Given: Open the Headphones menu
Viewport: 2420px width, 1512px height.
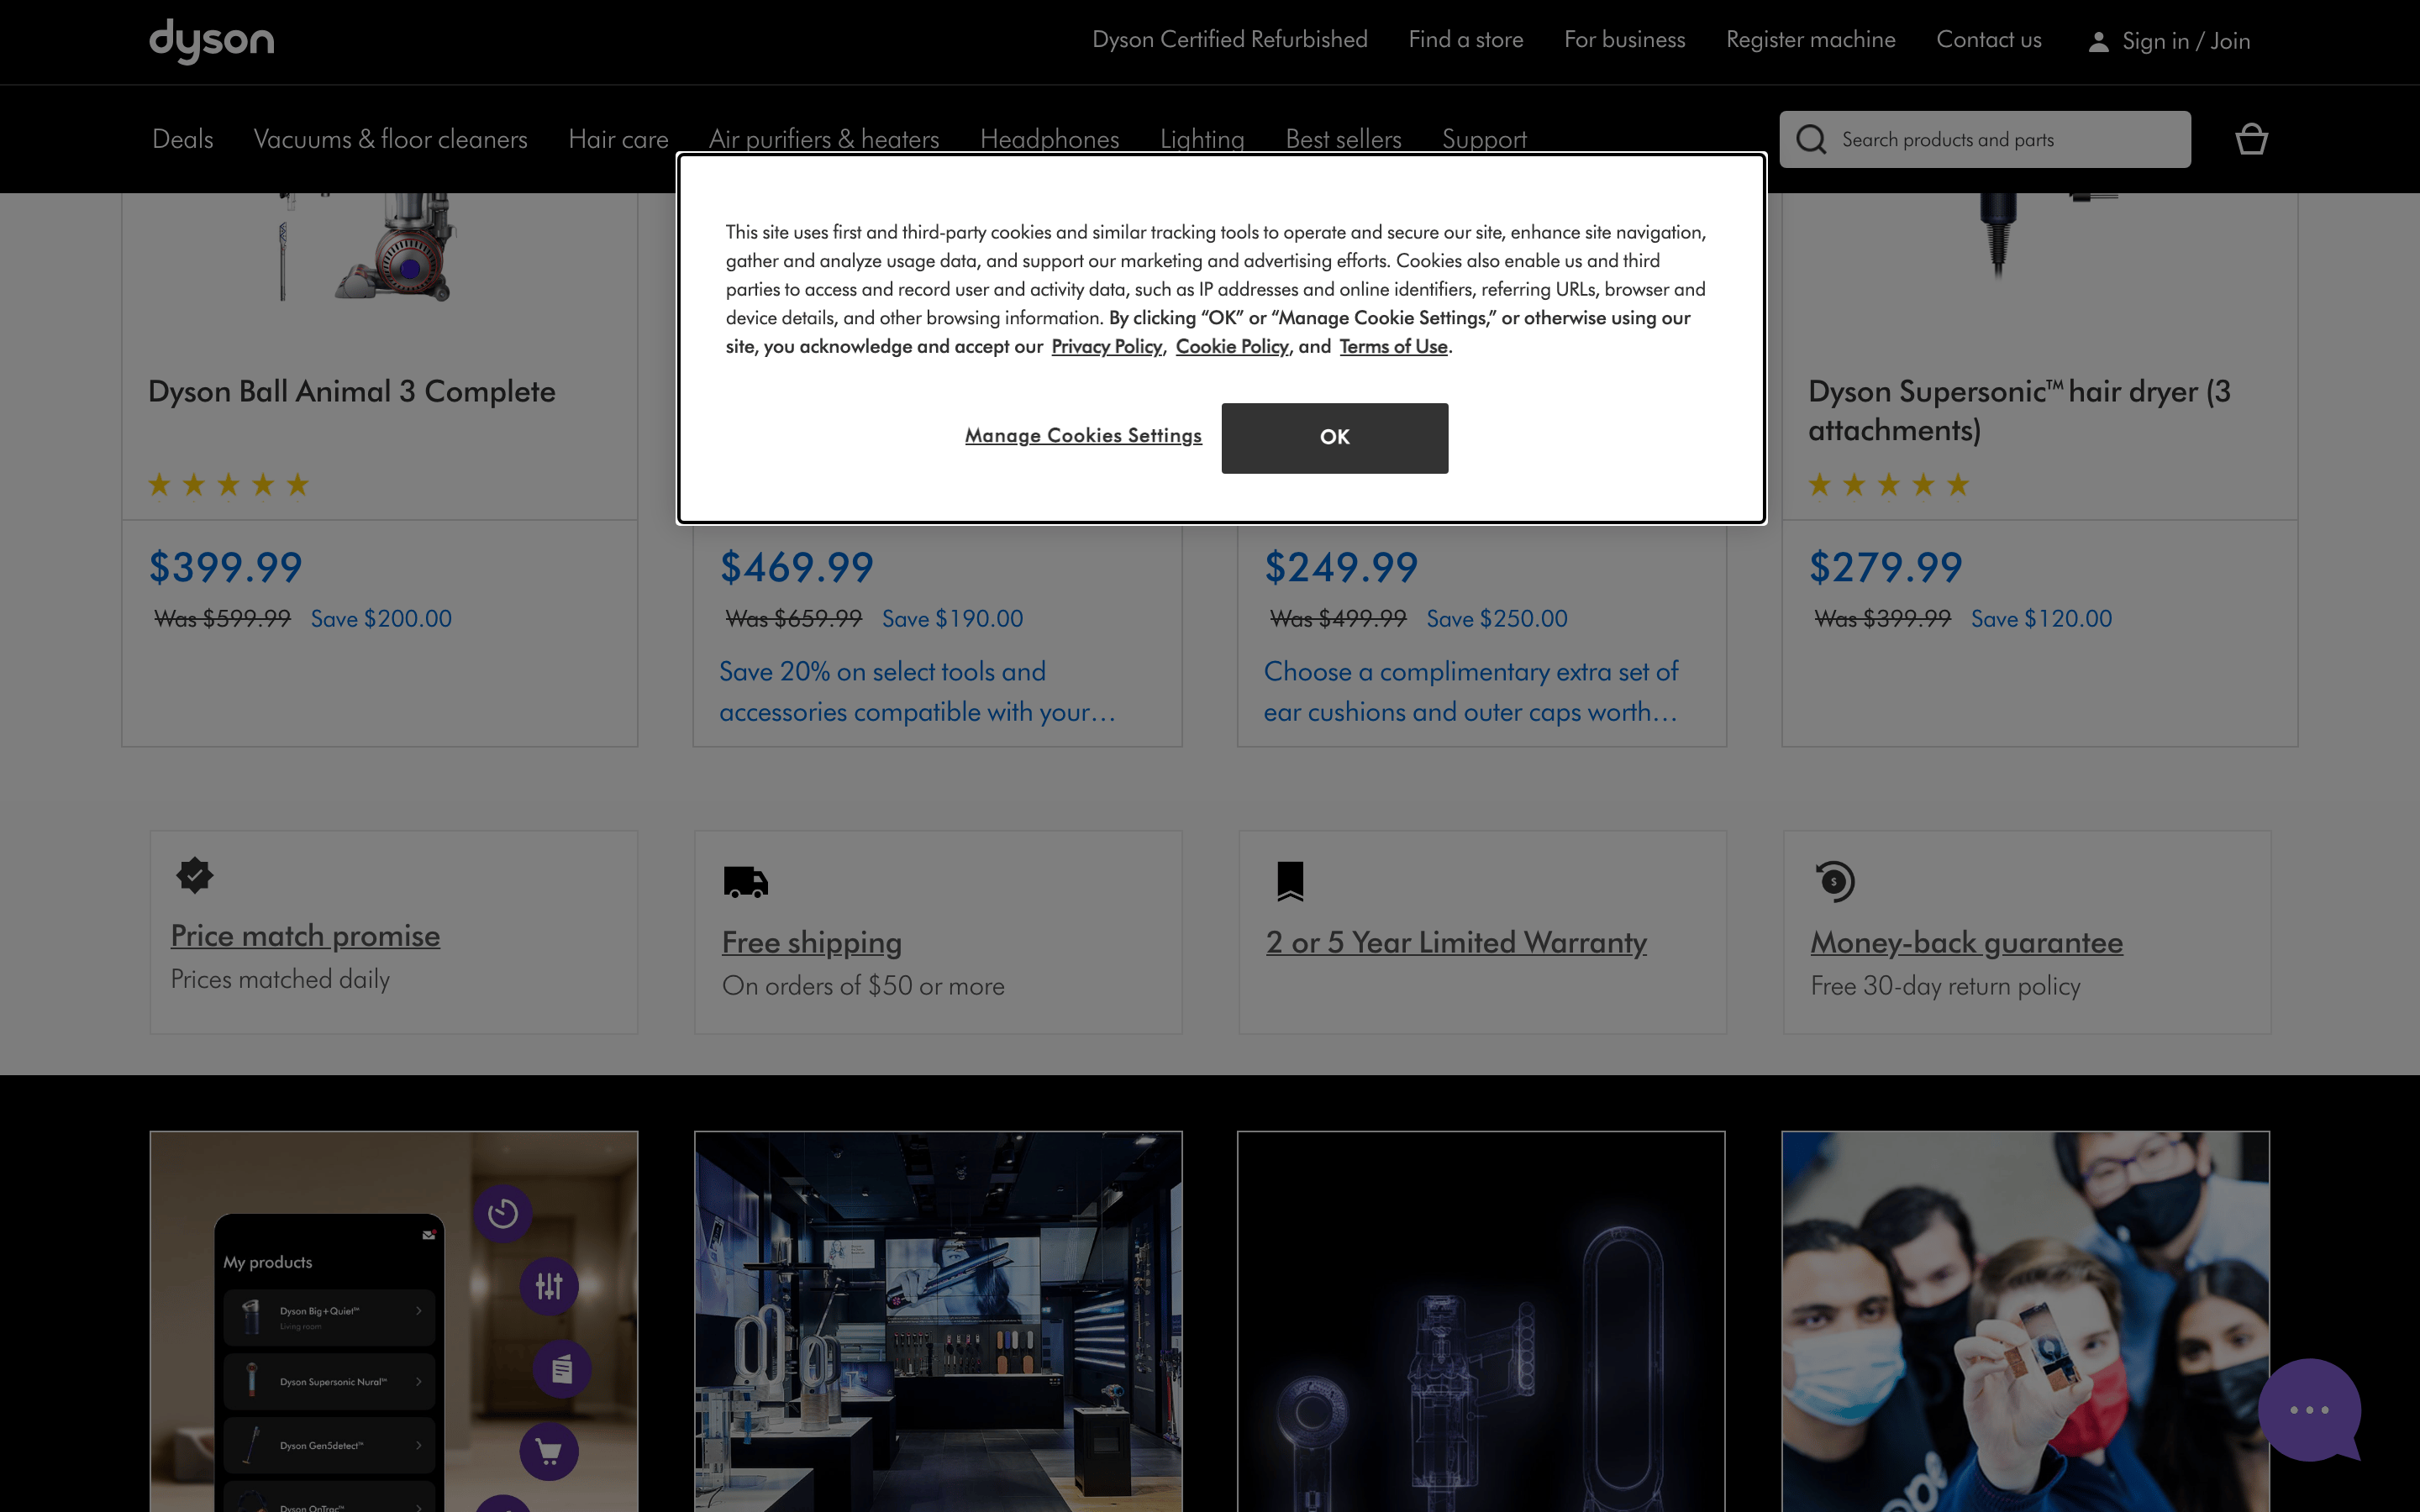Looking at the screenshot, I should coord(1049,139).
